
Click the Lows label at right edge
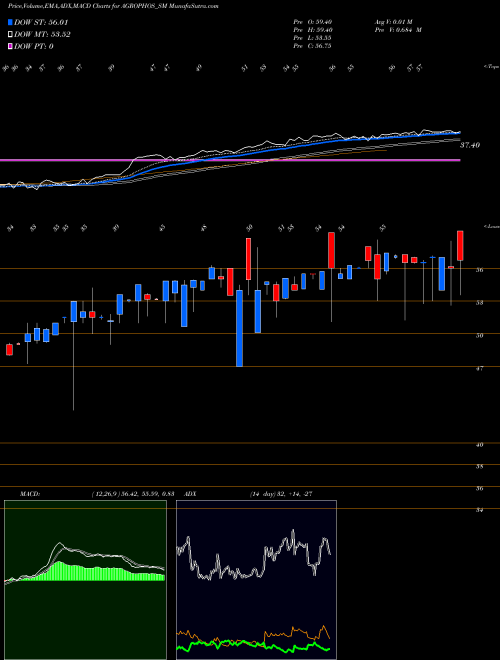point(491,227)
